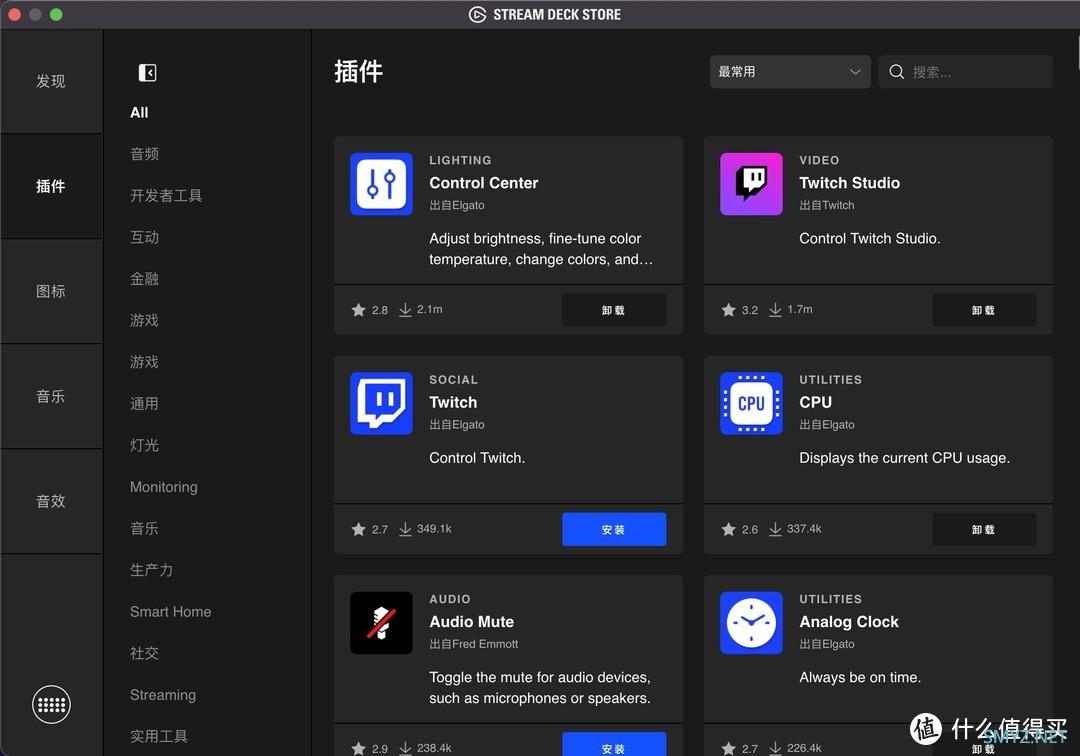The image size is (1080, 756).
Task: Install the Audio Mute plugin
Action: pyautogui.click(x=614, y=745)
